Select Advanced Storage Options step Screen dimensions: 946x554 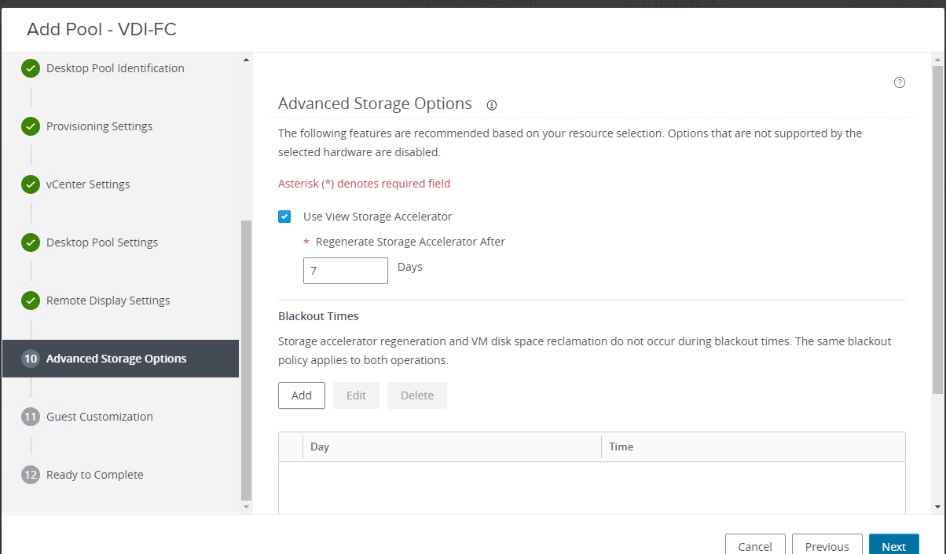tap(116, 359)
